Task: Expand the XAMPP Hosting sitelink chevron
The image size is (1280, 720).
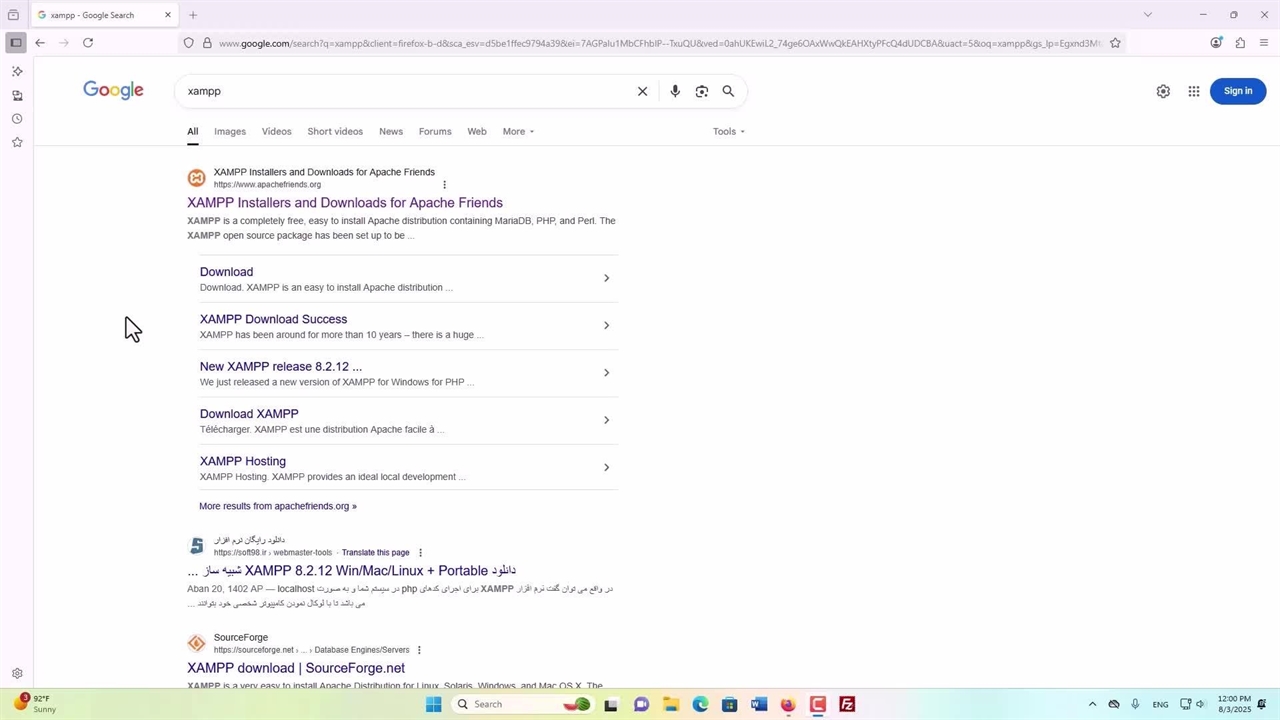Action: coord(606,467)
